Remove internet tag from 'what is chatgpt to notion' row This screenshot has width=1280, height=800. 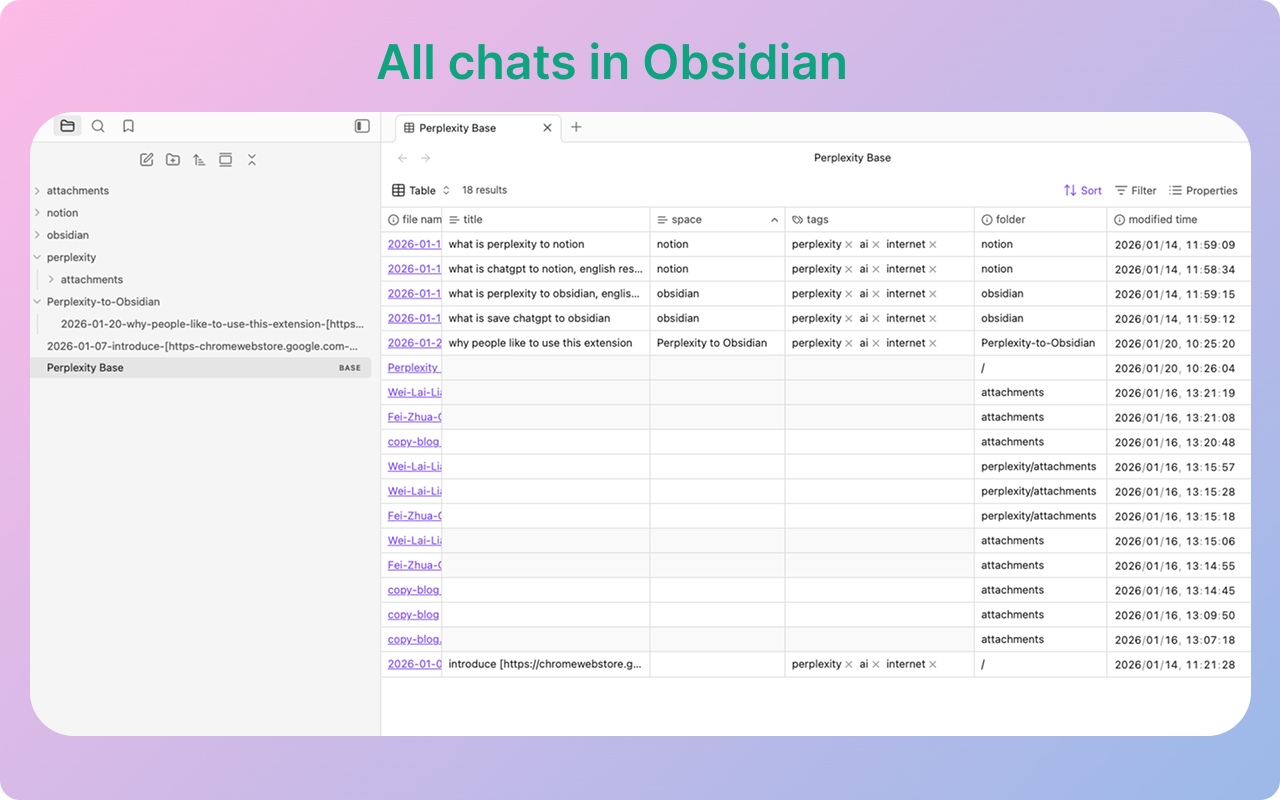[x=933, y=269]
